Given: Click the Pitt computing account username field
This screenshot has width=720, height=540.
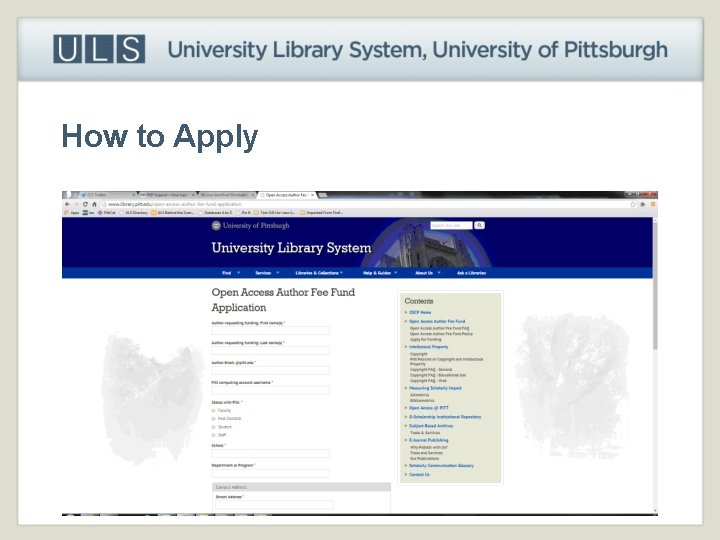Looking at the screenshot, I should [x=270, y=390].
